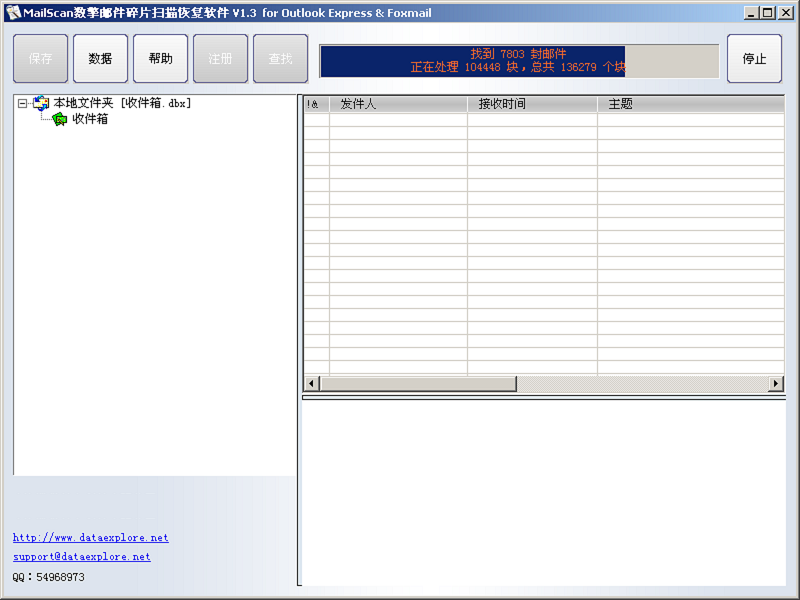Sort by 发件人 column header

tap(398, 104)
